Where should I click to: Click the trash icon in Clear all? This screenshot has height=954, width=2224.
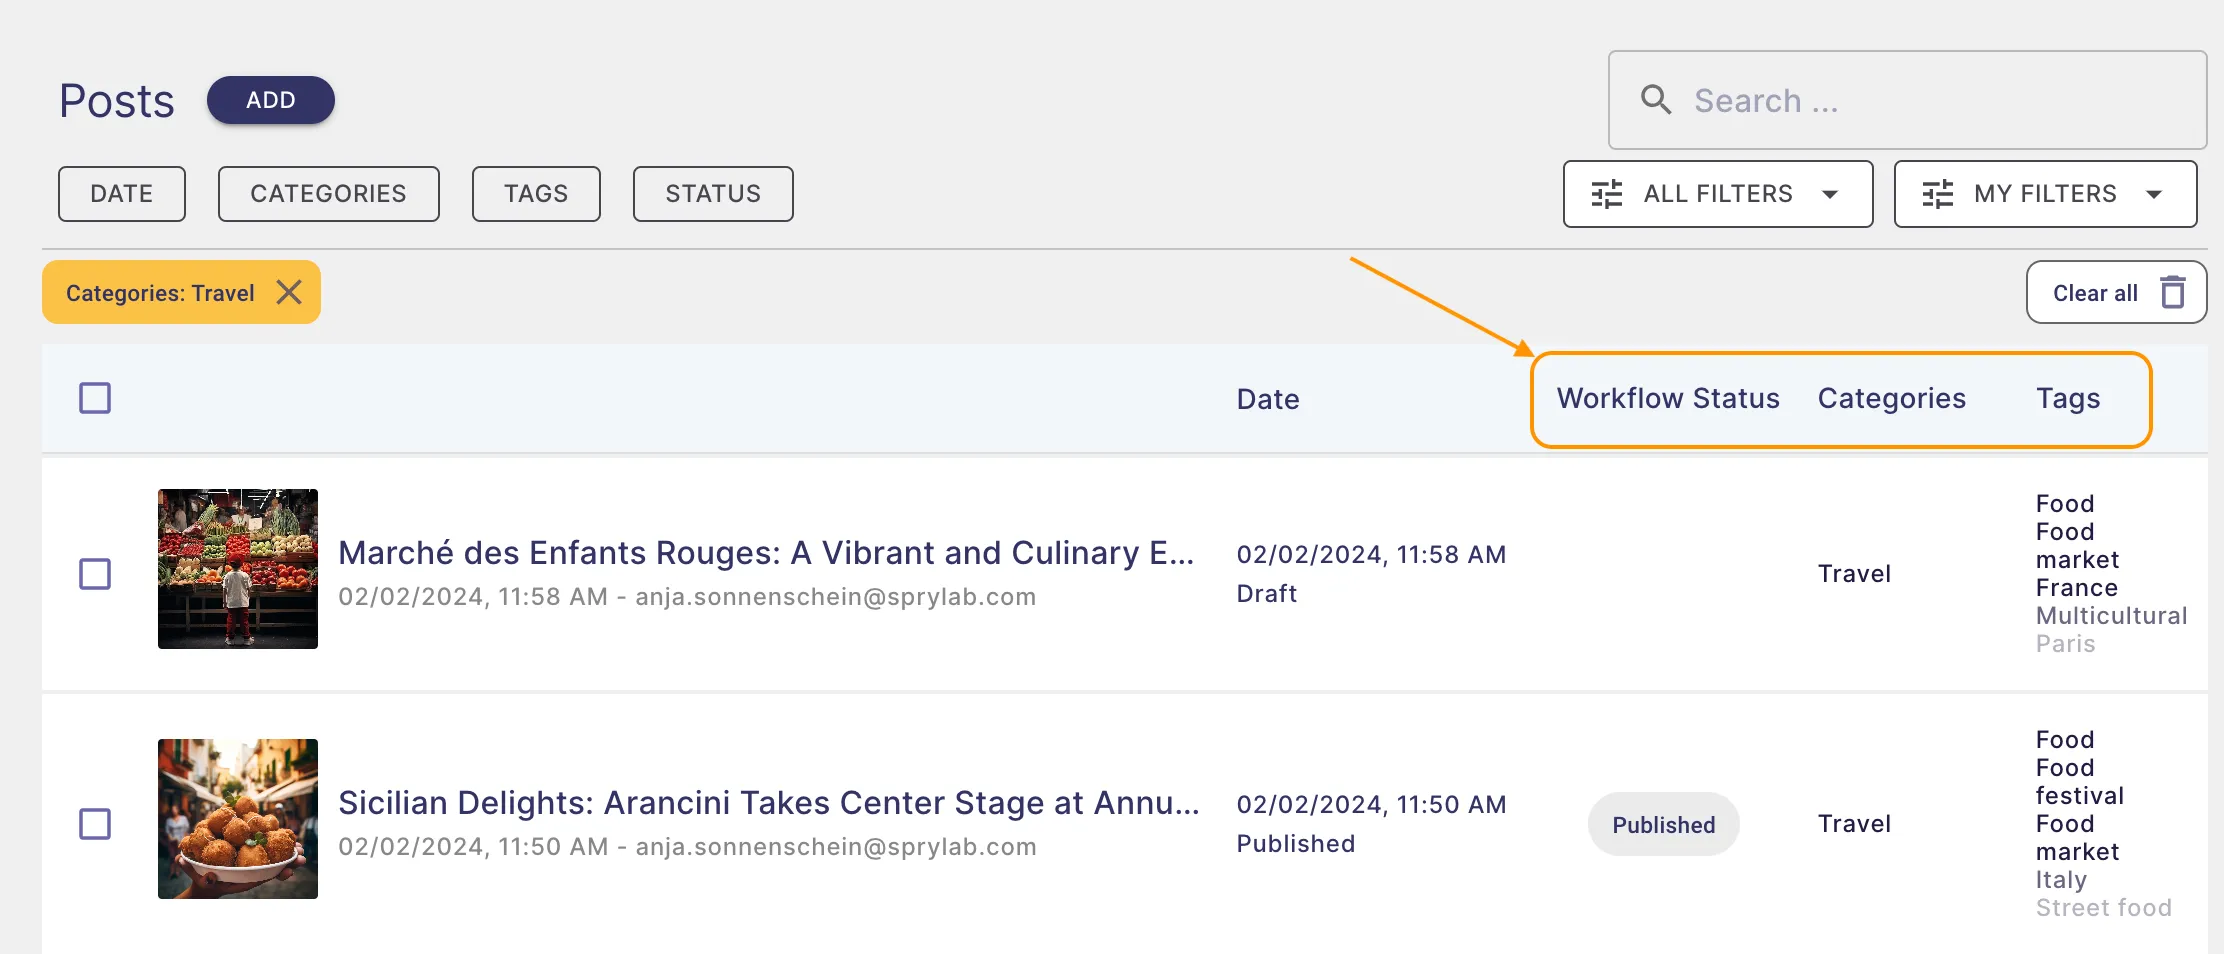click(x=2173, y=292)
